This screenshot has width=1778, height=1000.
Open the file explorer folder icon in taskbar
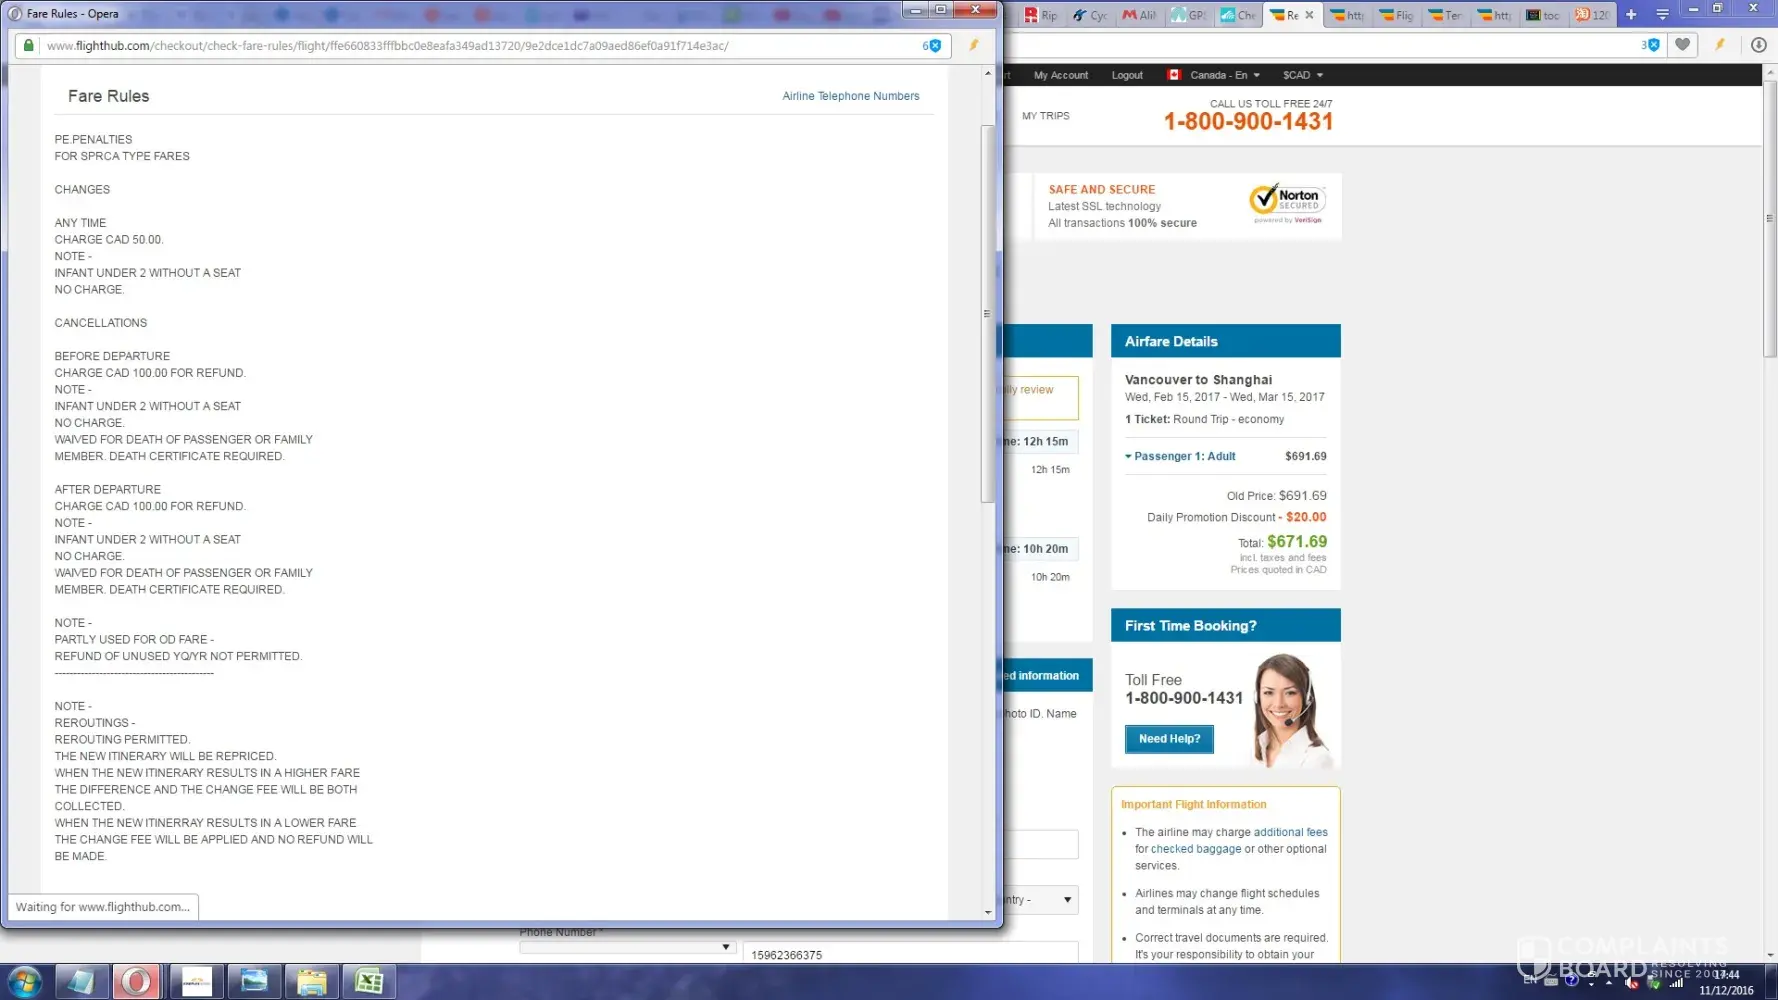click(x=311, y=981)
